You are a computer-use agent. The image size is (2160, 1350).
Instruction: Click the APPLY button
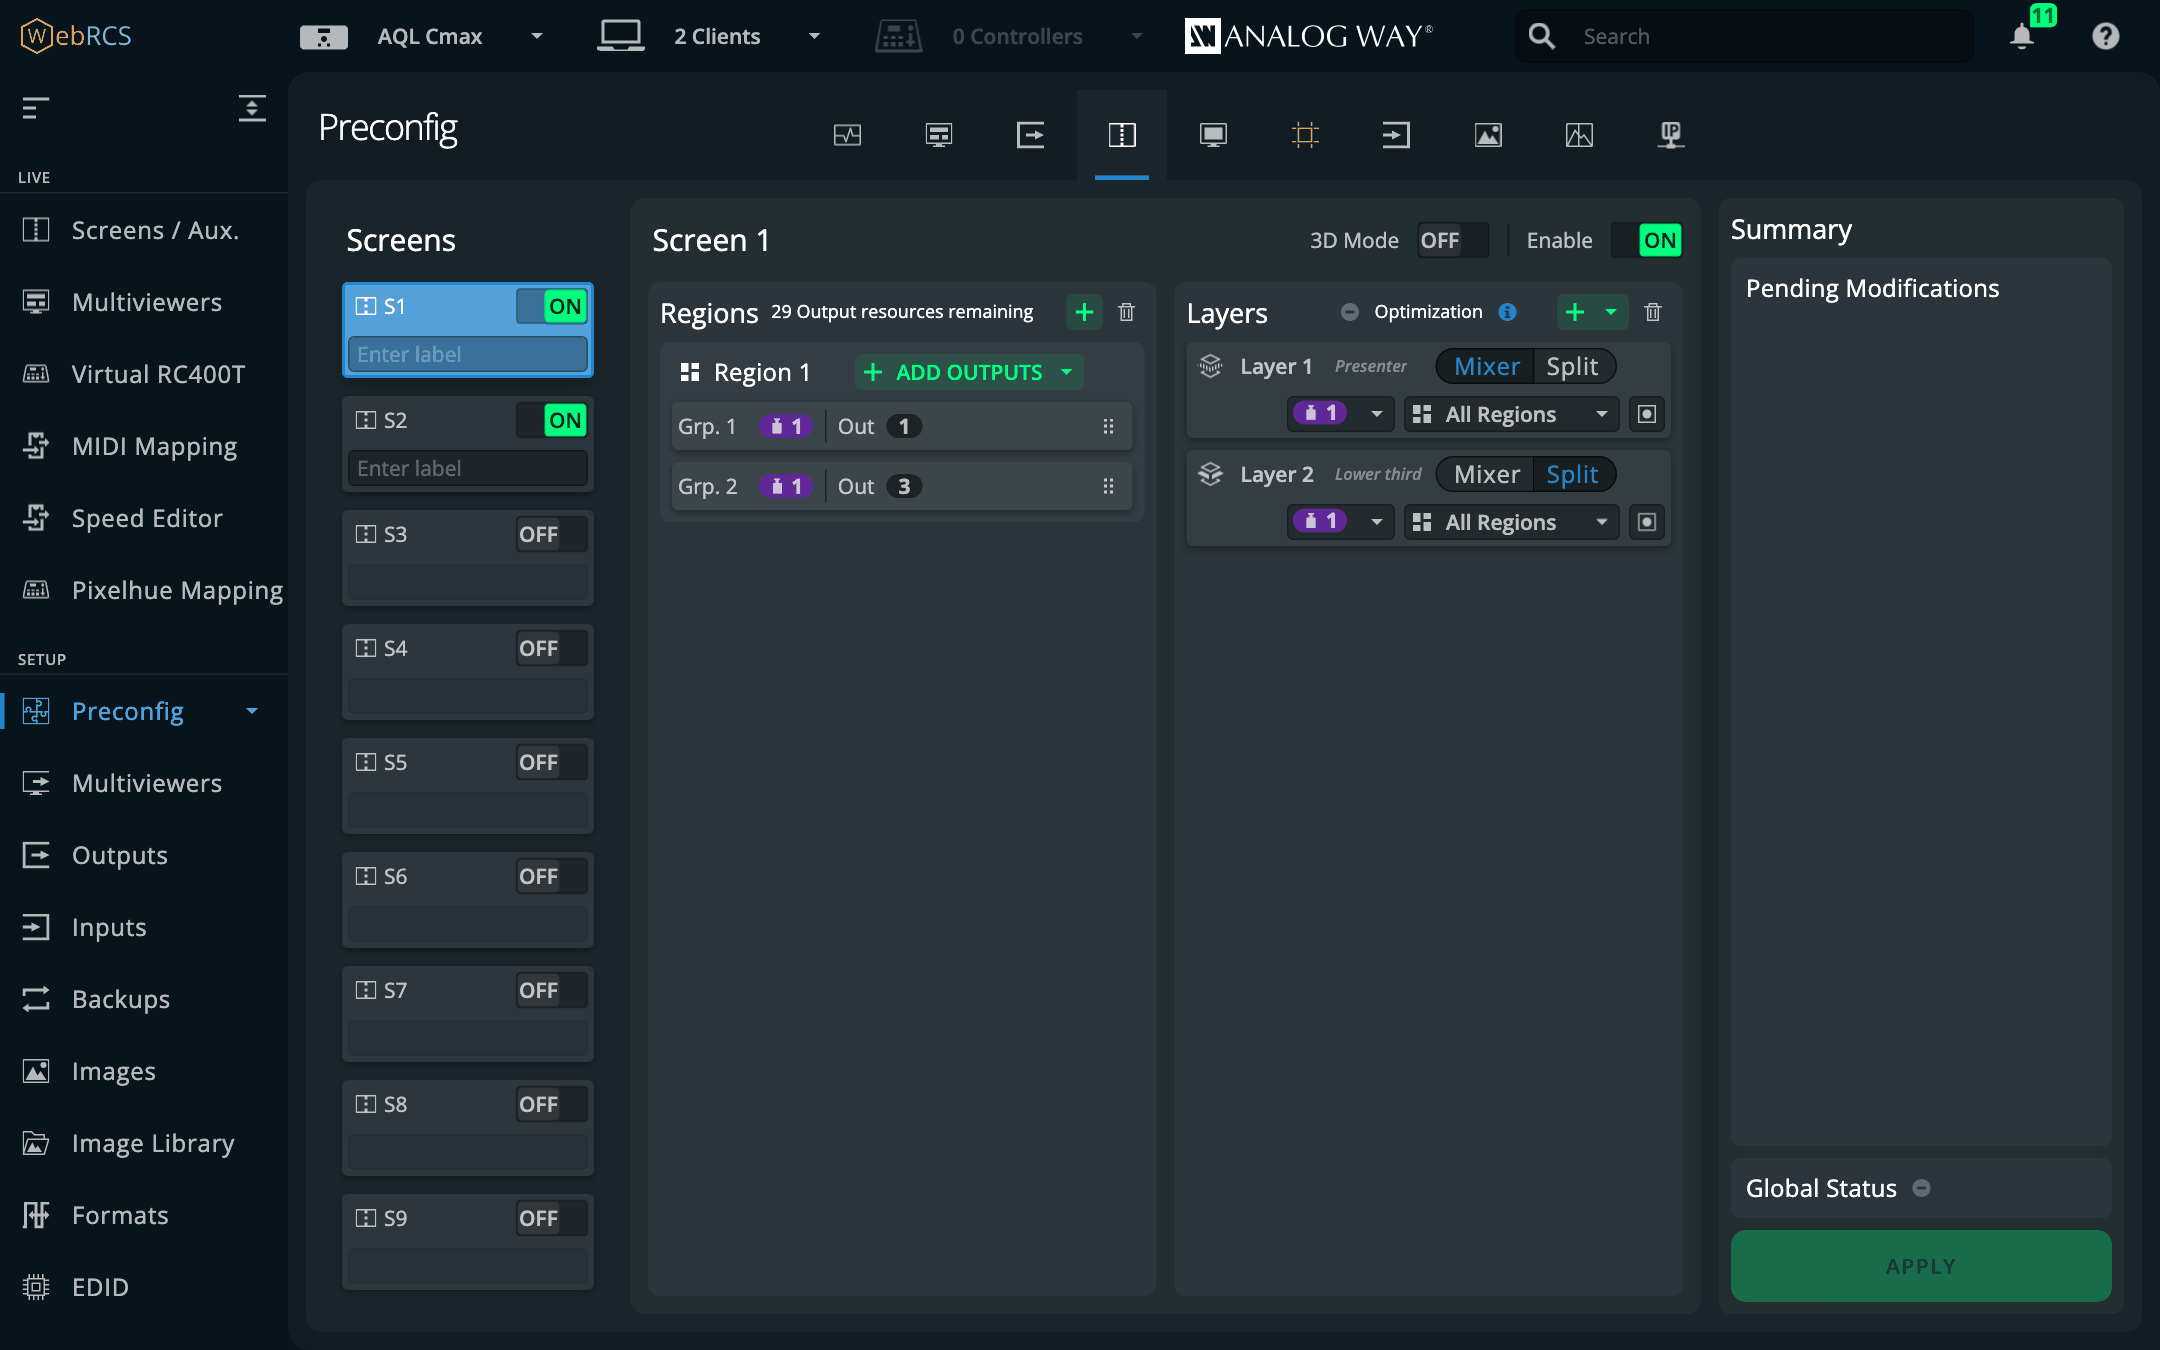(x=1921, y=1266)
